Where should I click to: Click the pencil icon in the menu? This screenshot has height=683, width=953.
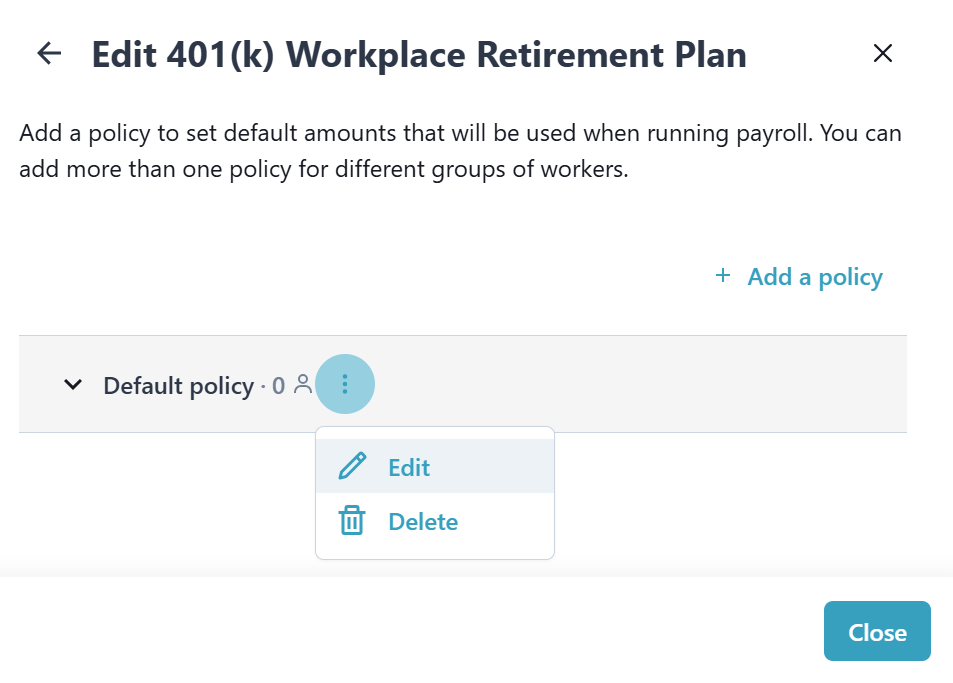(352, 467)
